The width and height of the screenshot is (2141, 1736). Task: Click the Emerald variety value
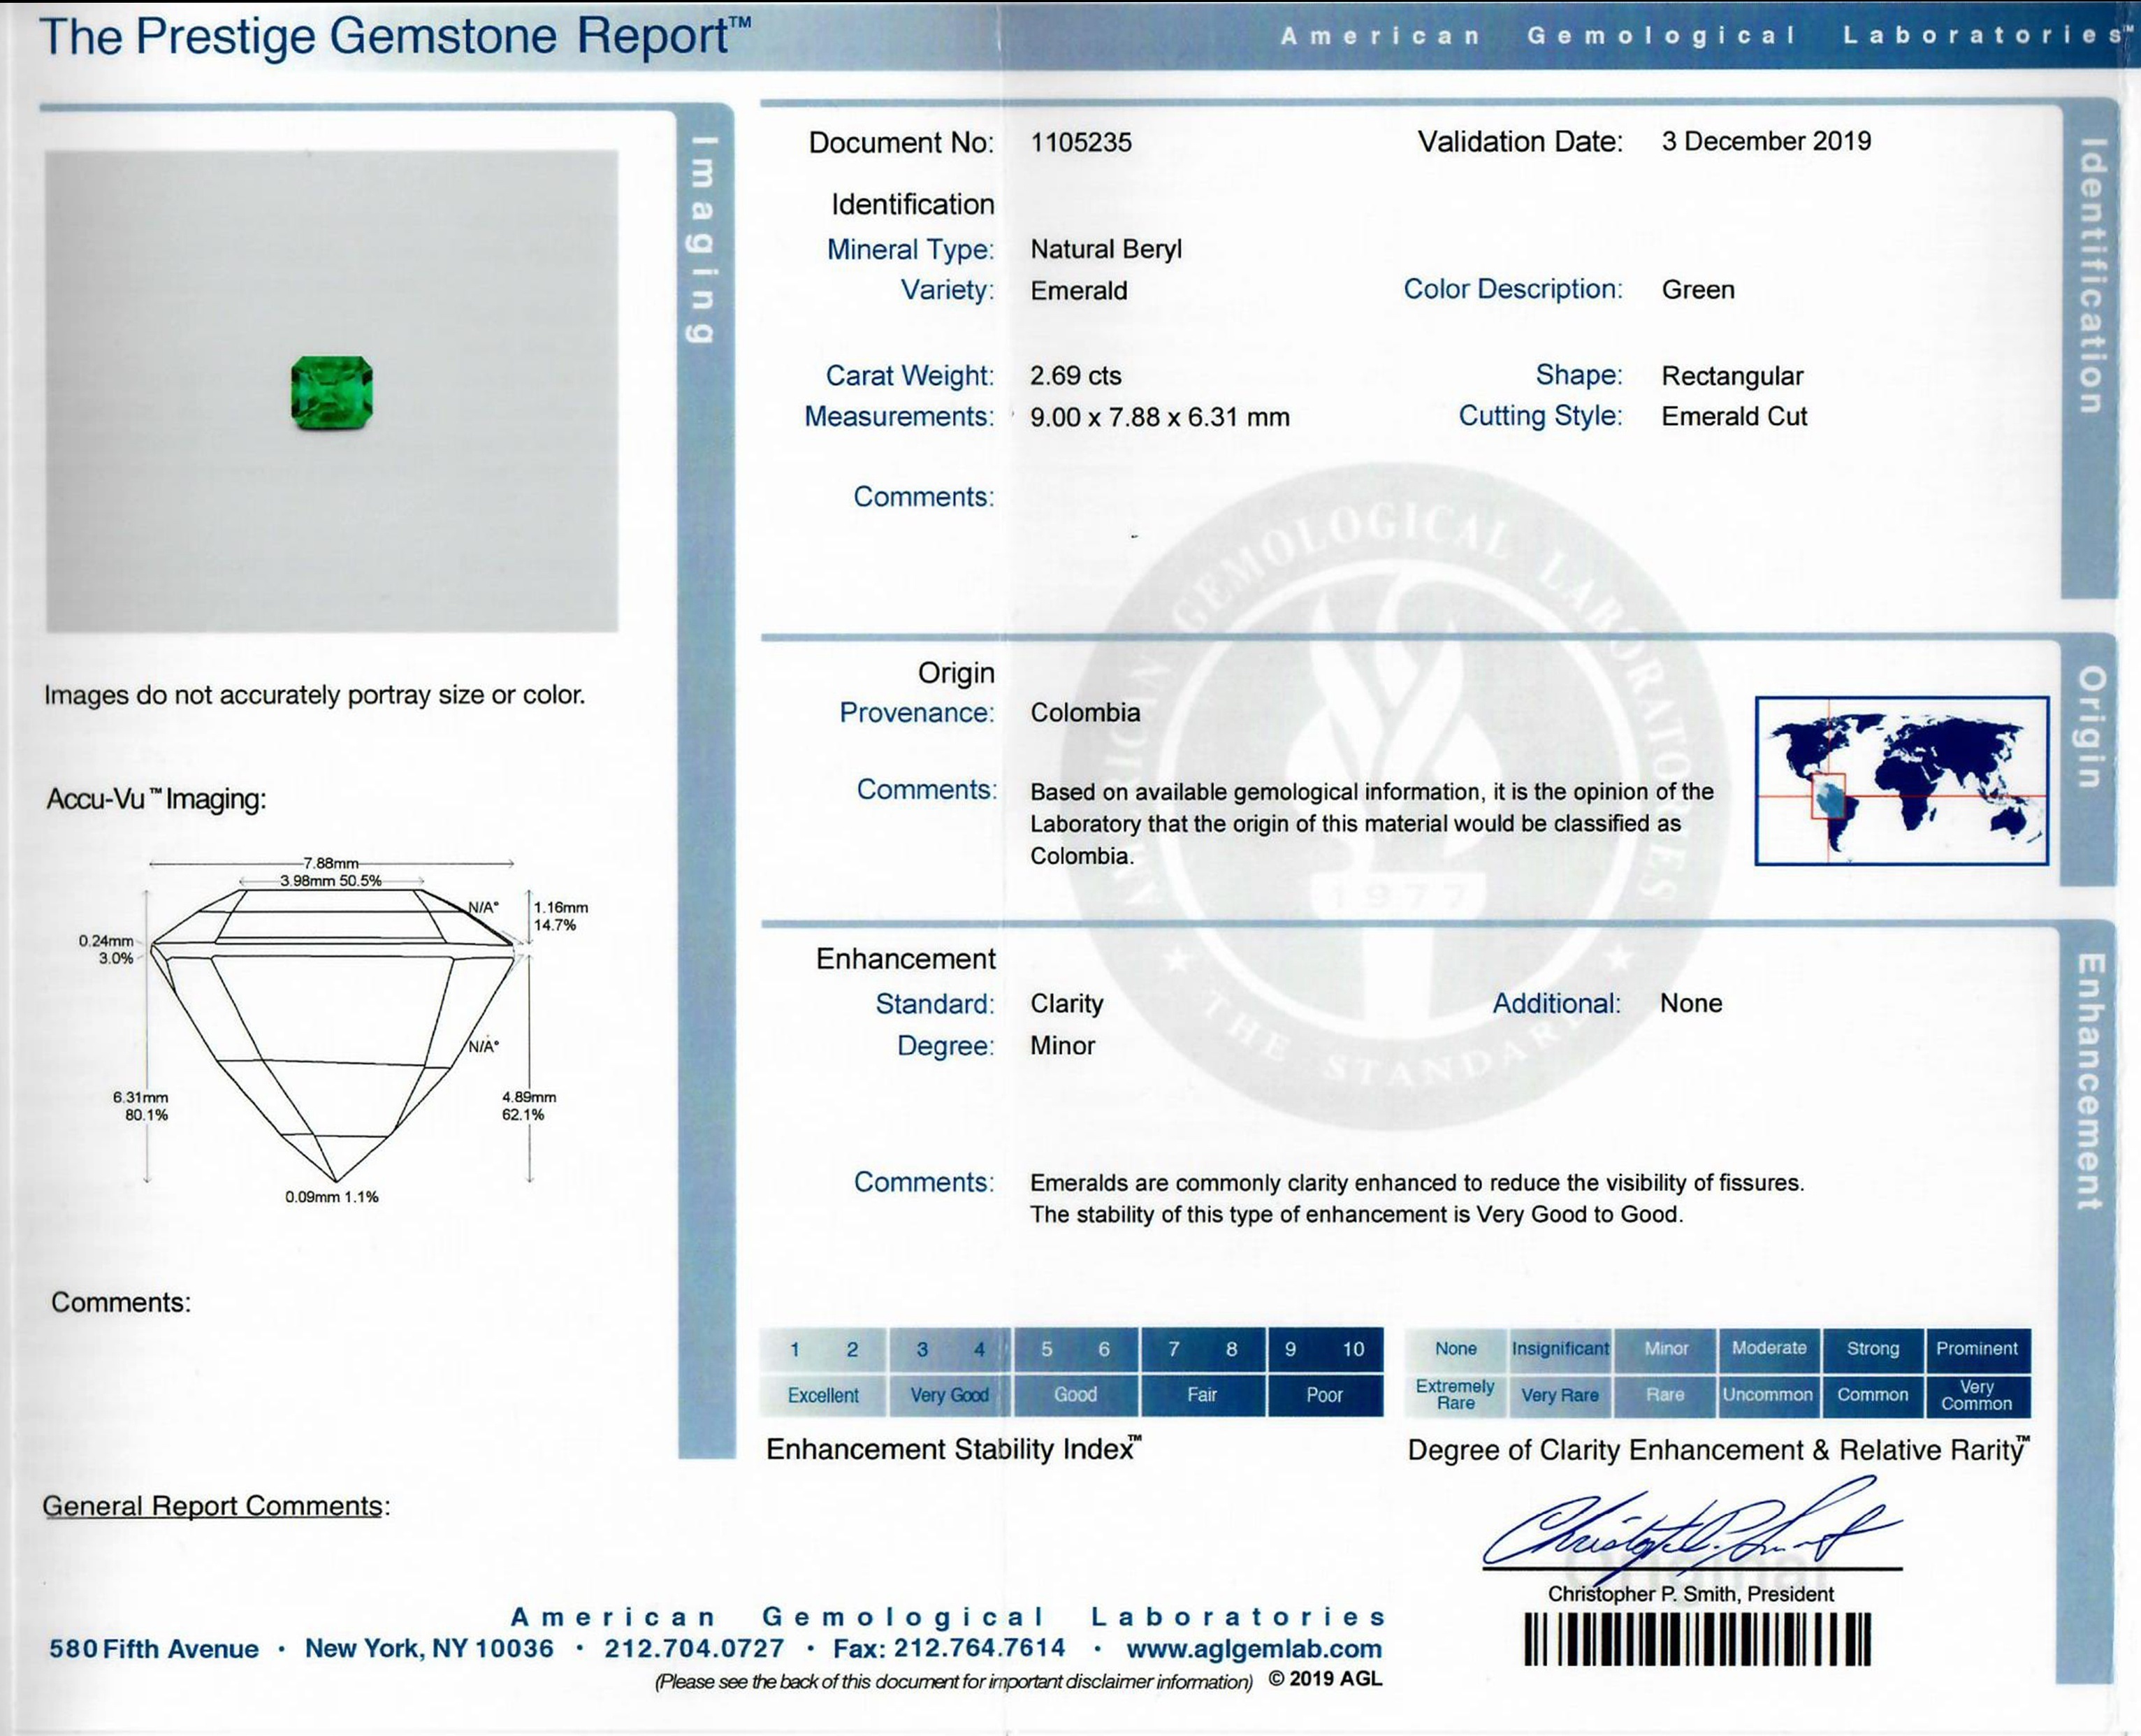point(1079,291)
